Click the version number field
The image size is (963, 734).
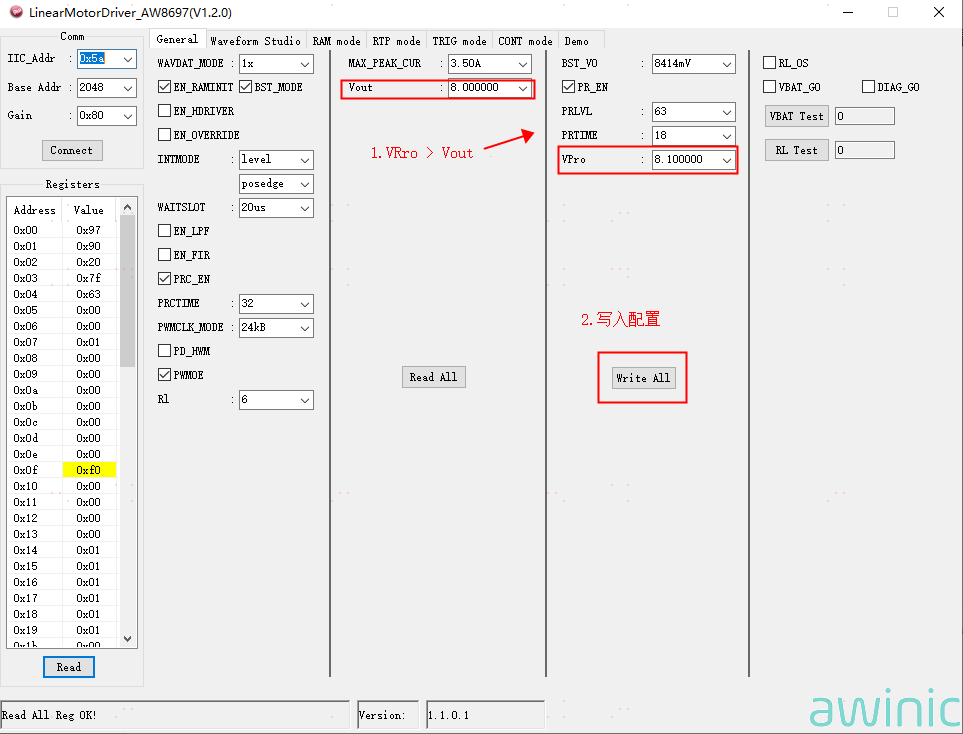(485, 715)
